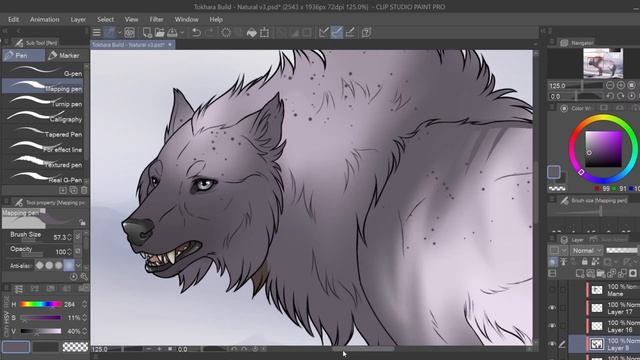This screenshot has width=640, height=360.
Task: Open the Animation menu
Action: (44, 20)
